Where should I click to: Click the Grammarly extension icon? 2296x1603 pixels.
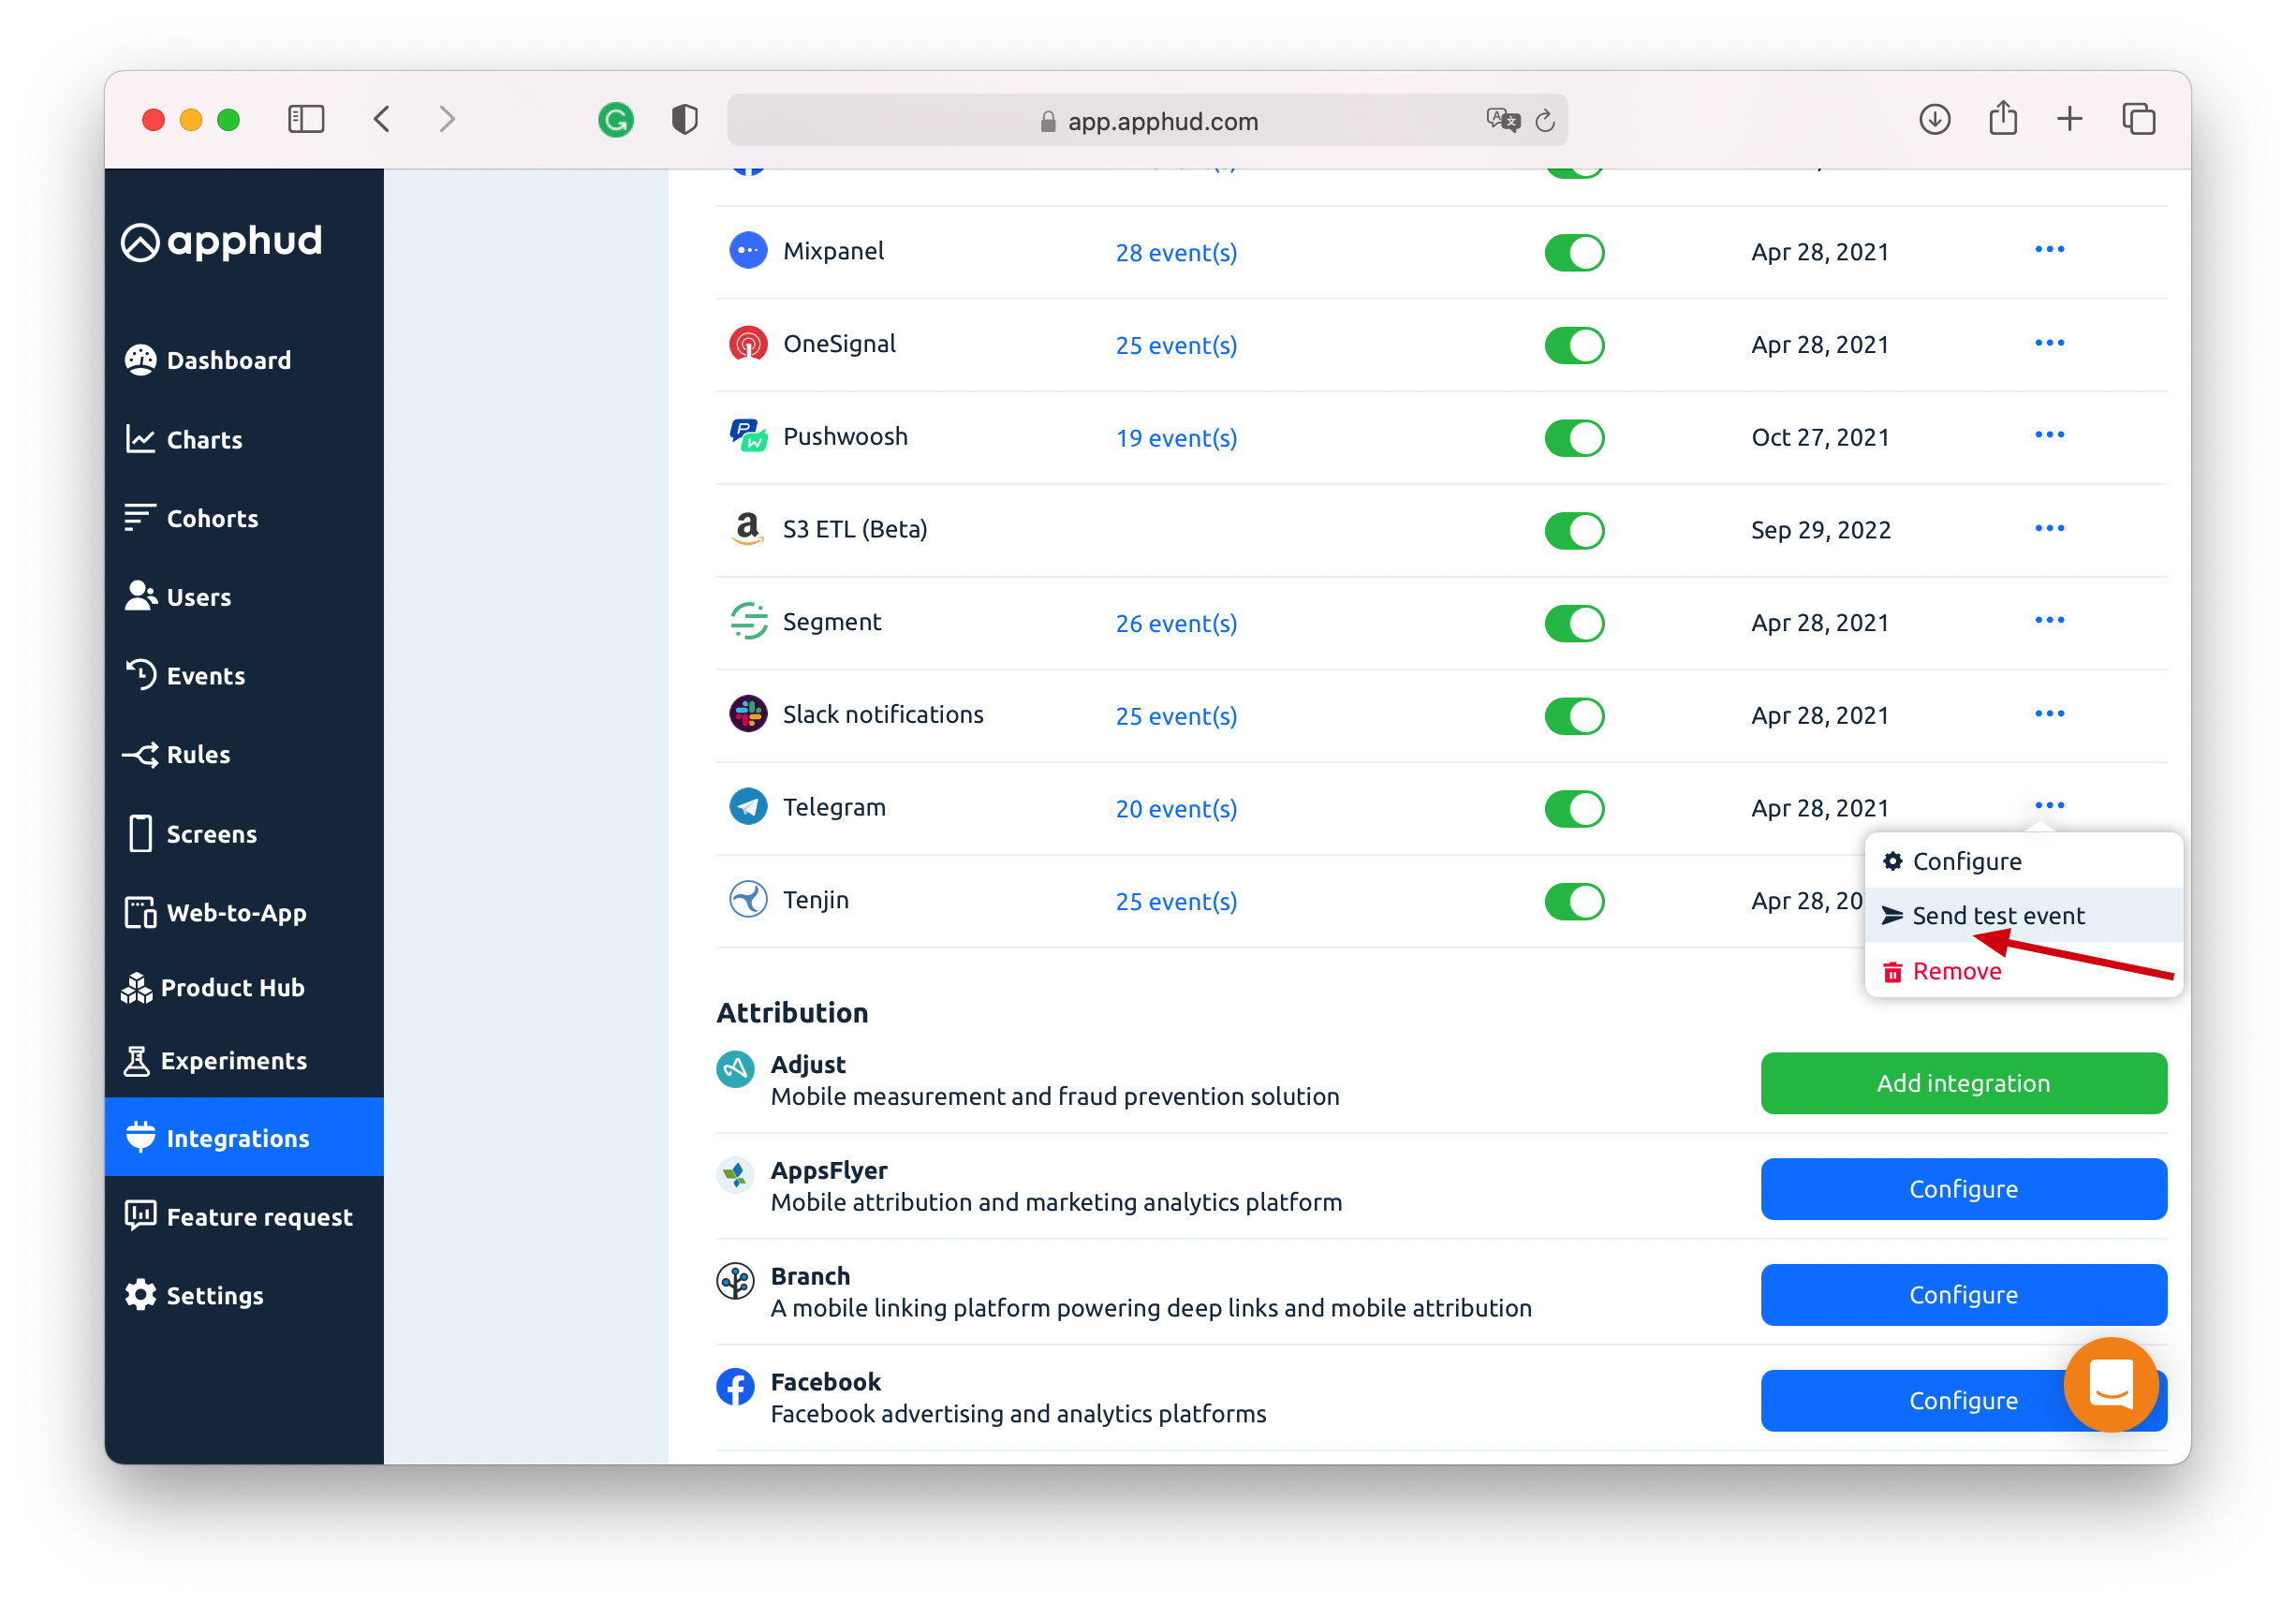pyautogui.click(x=615, y=120)
